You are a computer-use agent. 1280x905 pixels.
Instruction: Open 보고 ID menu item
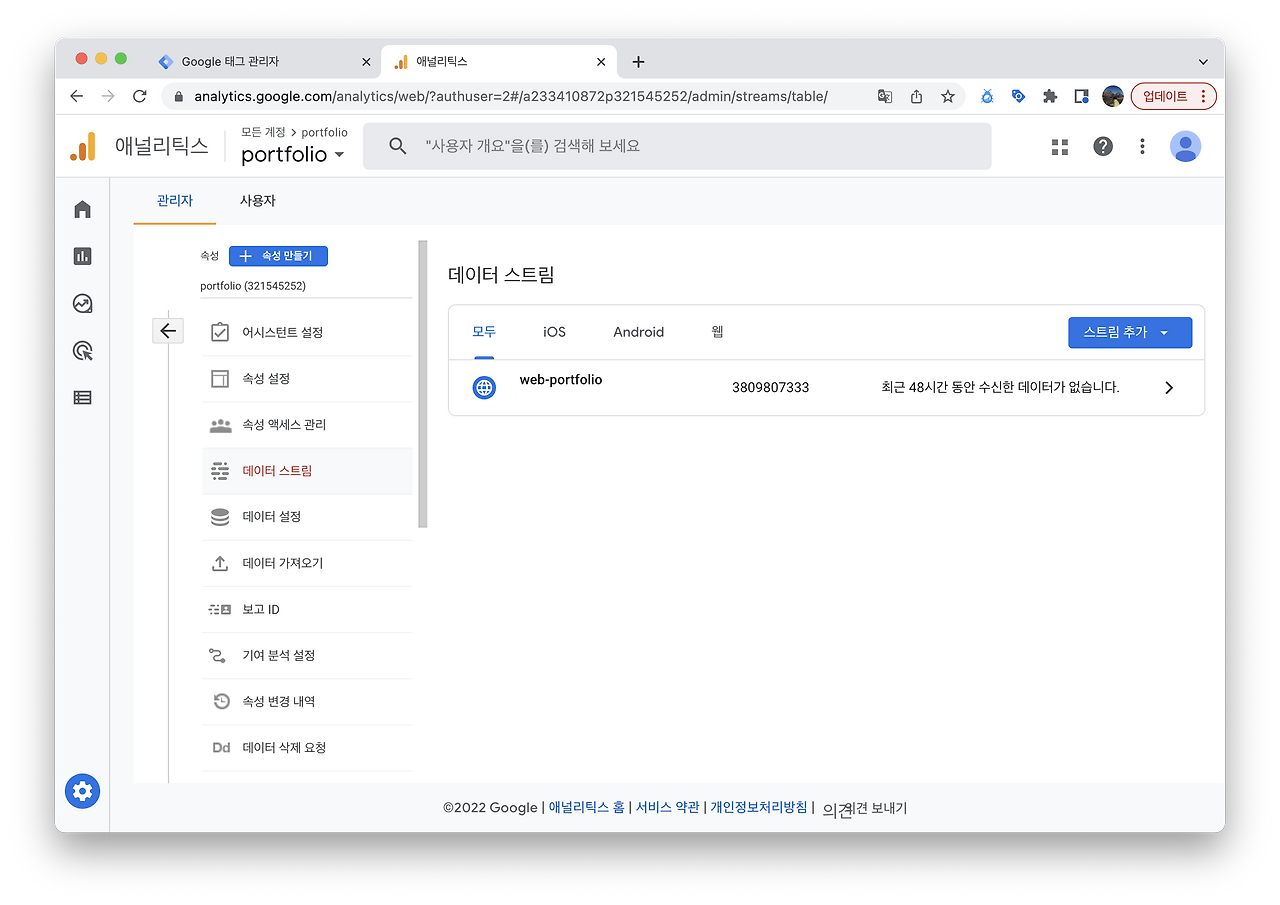307,609
